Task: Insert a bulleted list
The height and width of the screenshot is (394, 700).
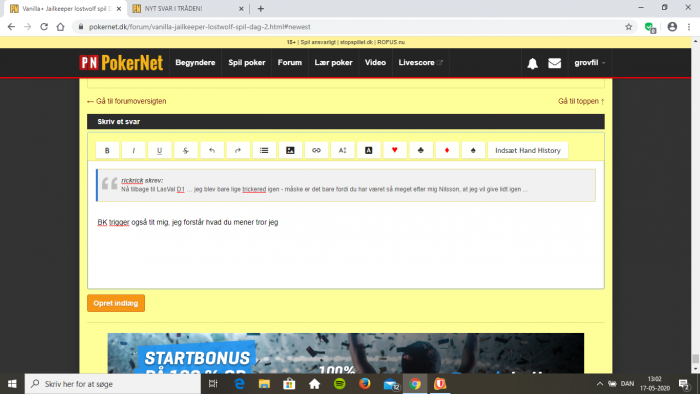Action: pyautogui.click(x=264, y=150)
